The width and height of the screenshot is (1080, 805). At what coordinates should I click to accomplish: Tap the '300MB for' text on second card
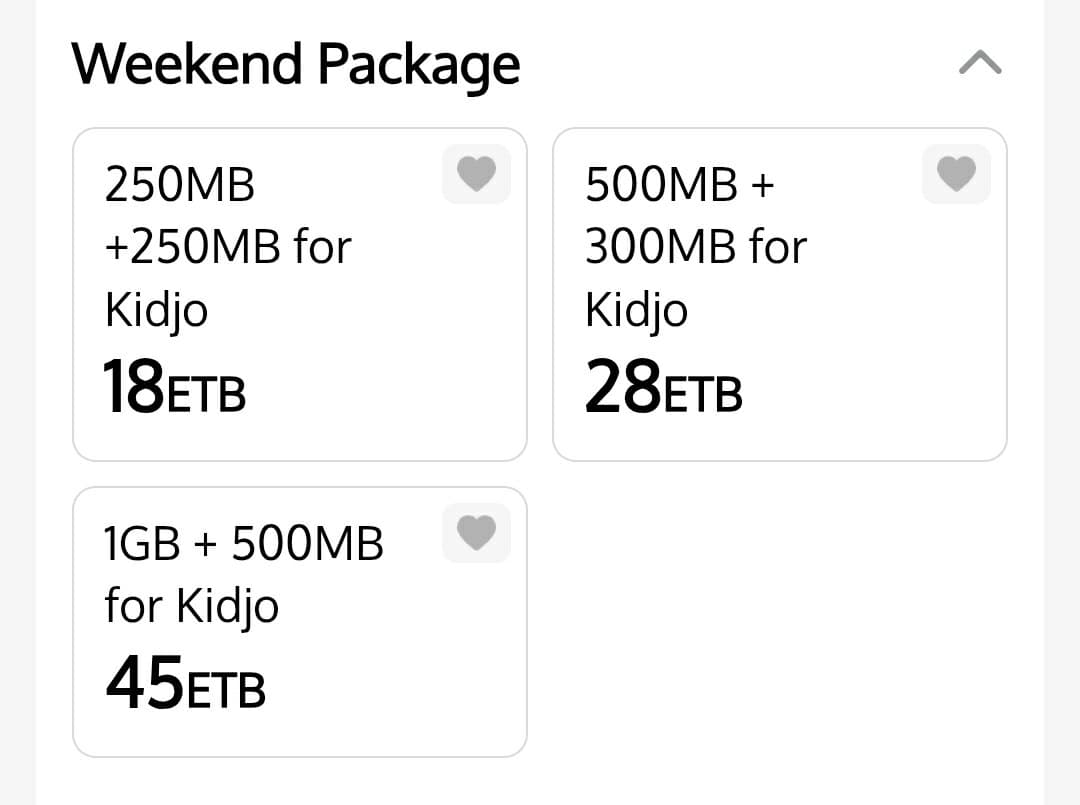pyautogui.click(x=696, y=247)
